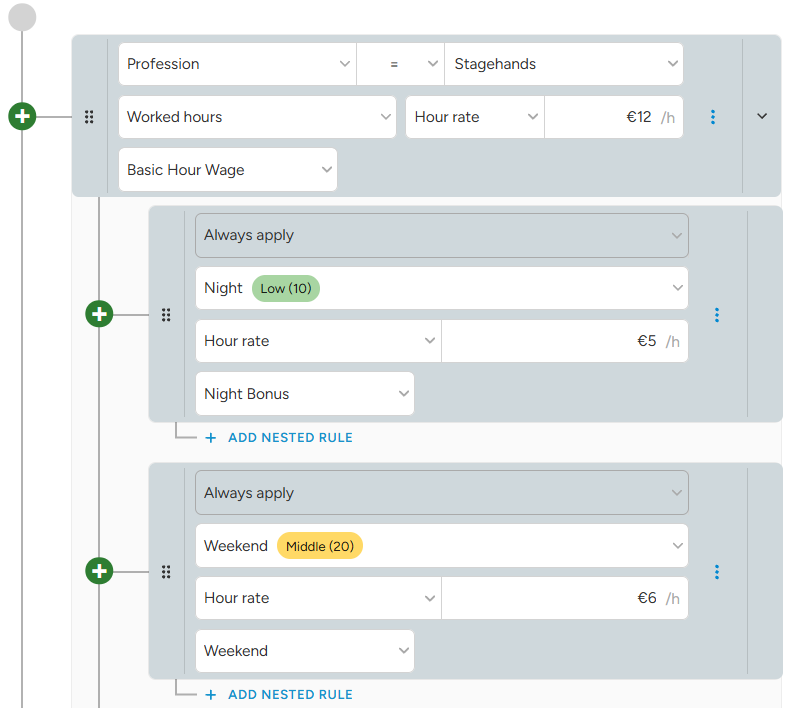785x708 pixels.
Task: Click the green plus beside Stagehands rule
Action: coord(22,116)
